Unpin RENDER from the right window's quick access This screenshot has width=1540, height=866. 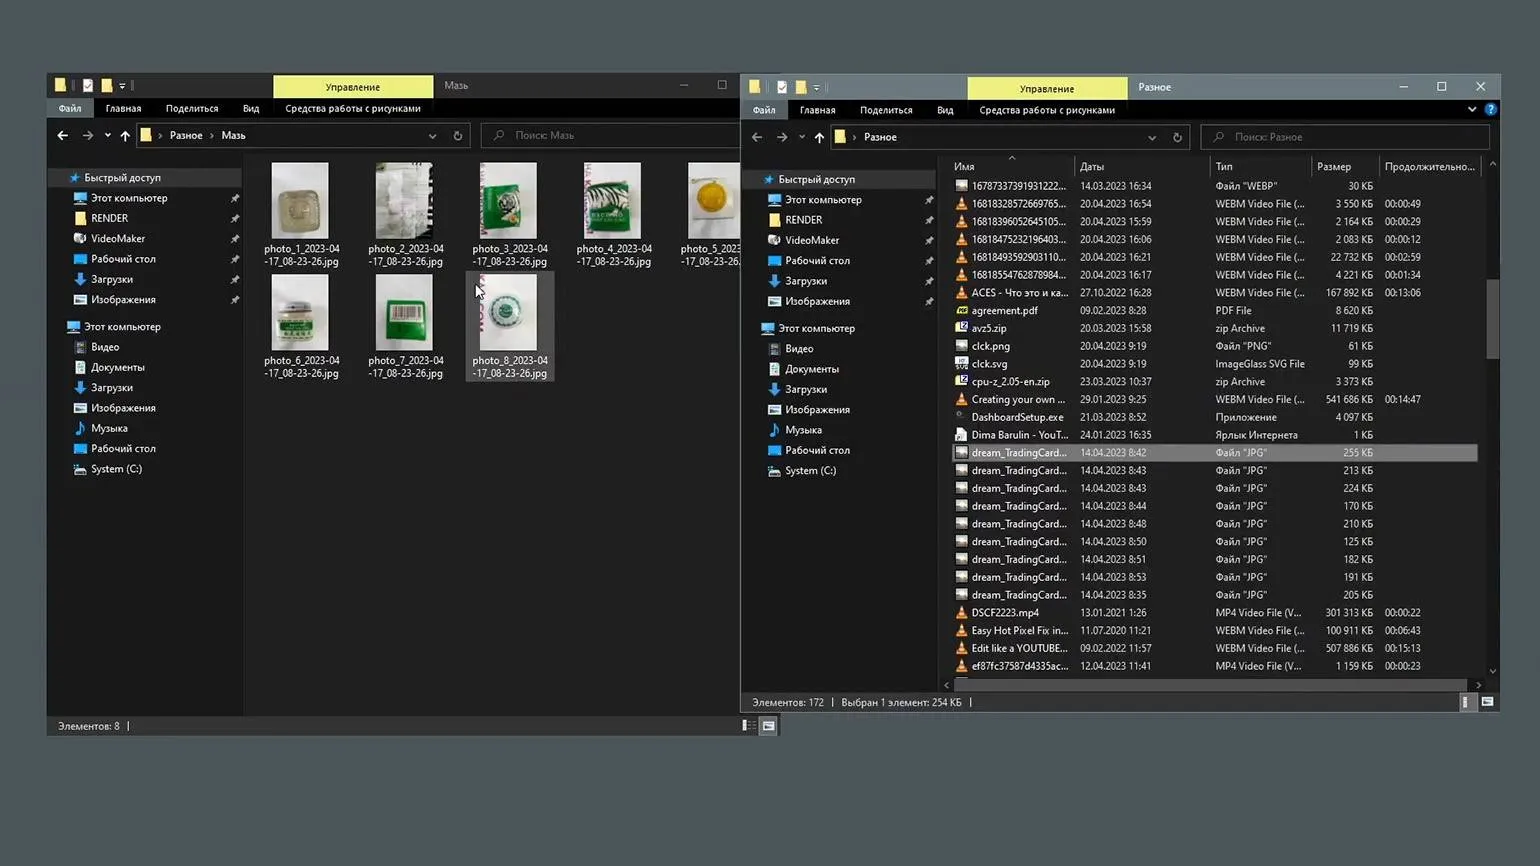tap(929, 220)
